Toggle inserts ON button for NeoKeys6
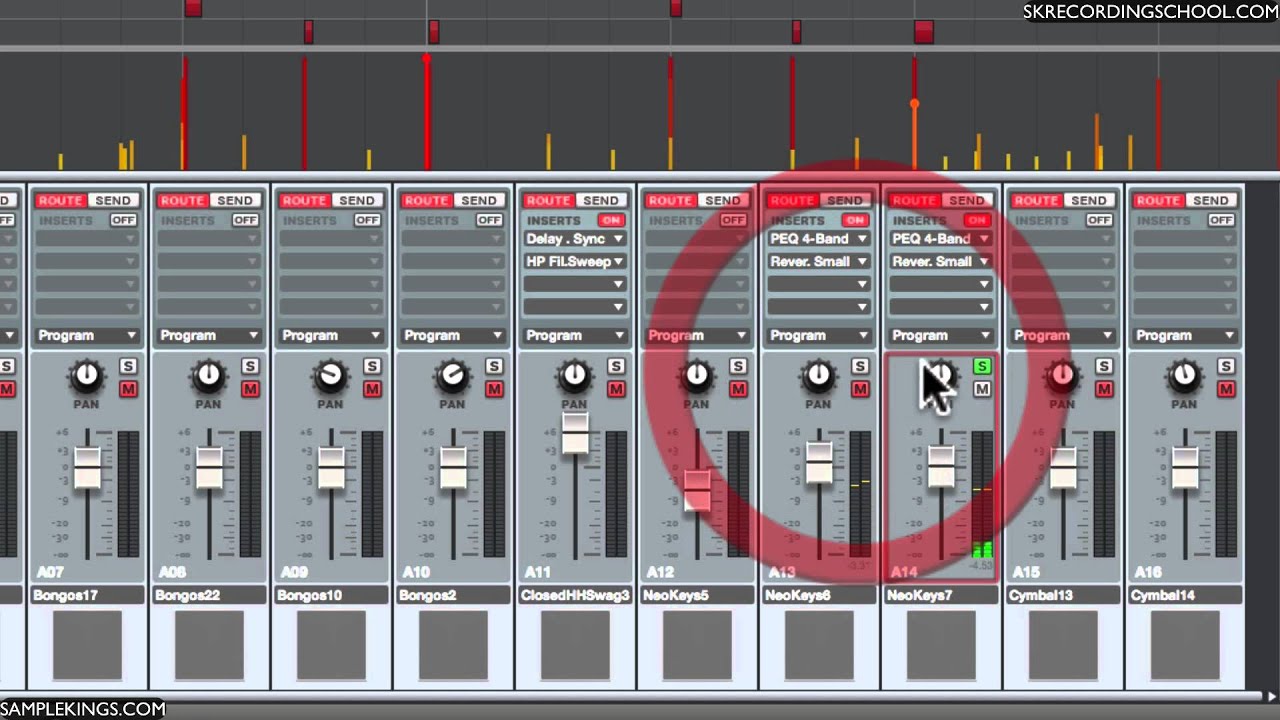1280x720 pixels. coord(855,220)
